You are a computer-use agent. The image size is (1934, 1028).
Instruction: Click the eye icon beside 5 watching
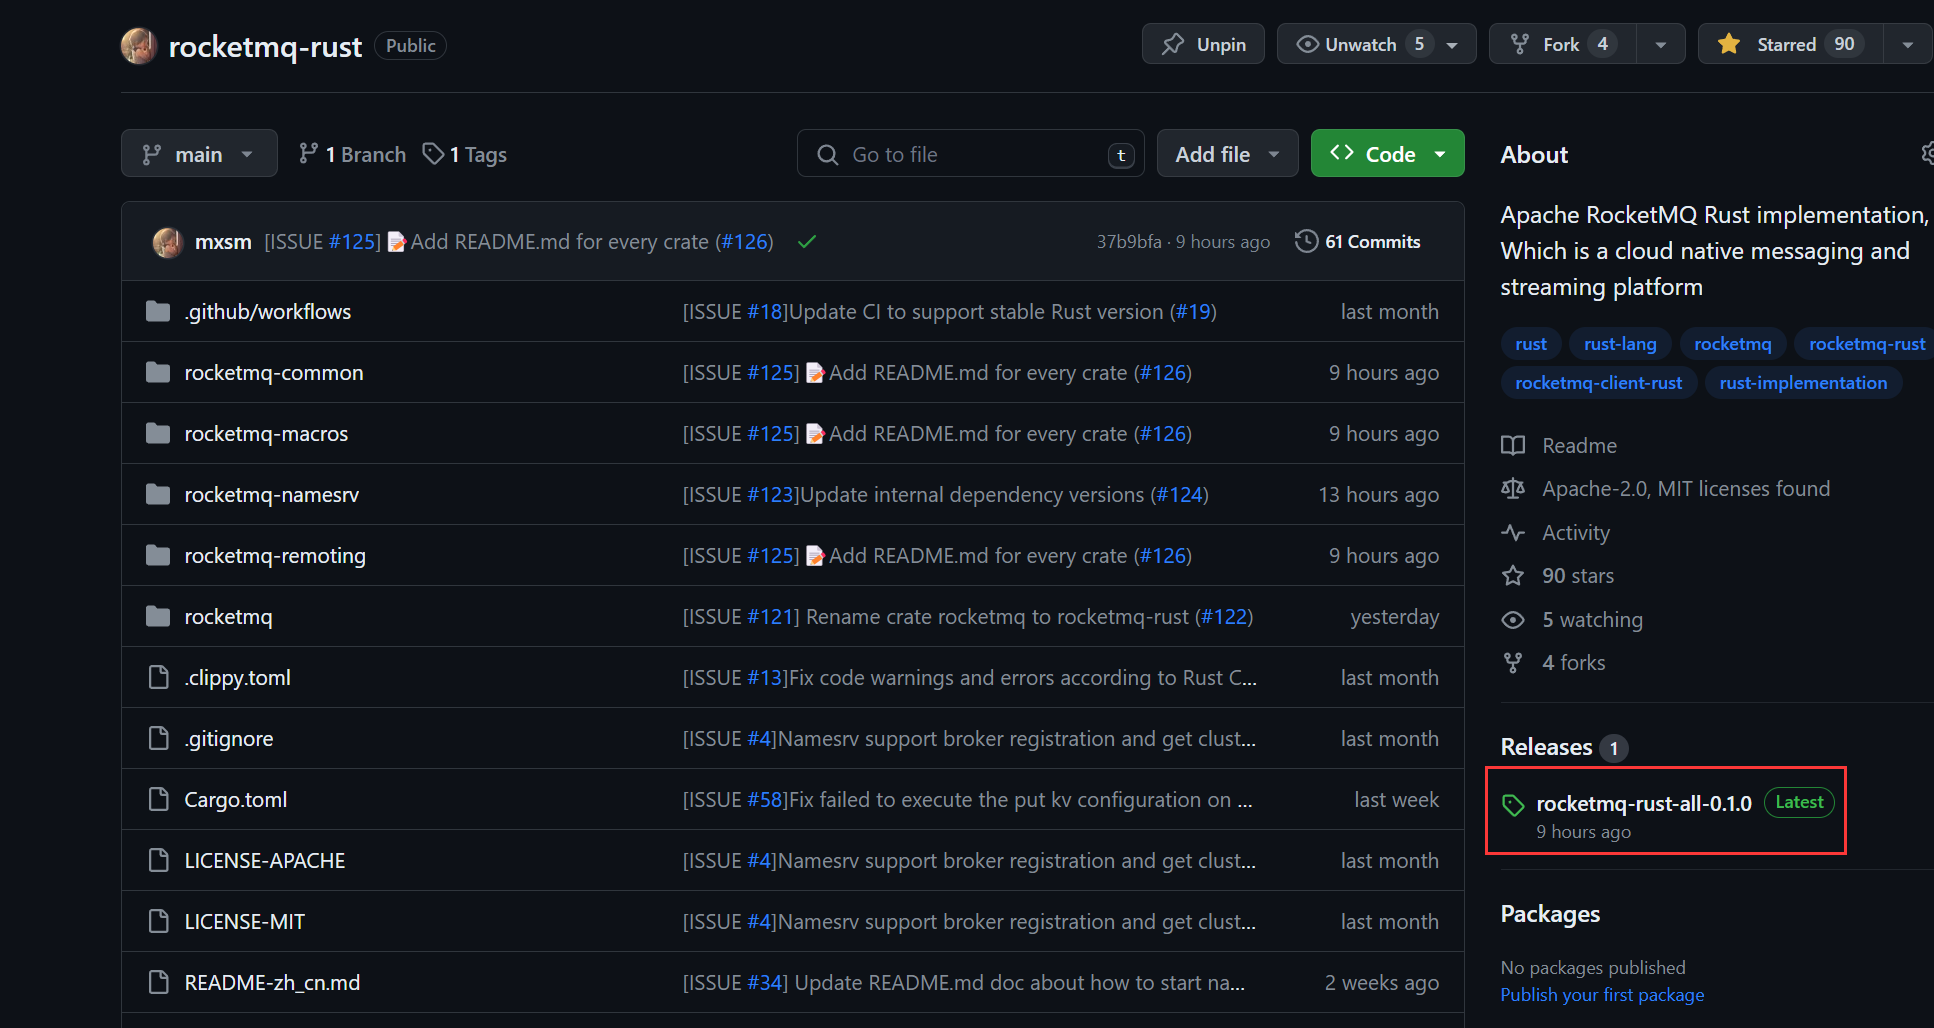click(x=1513, y=620)
